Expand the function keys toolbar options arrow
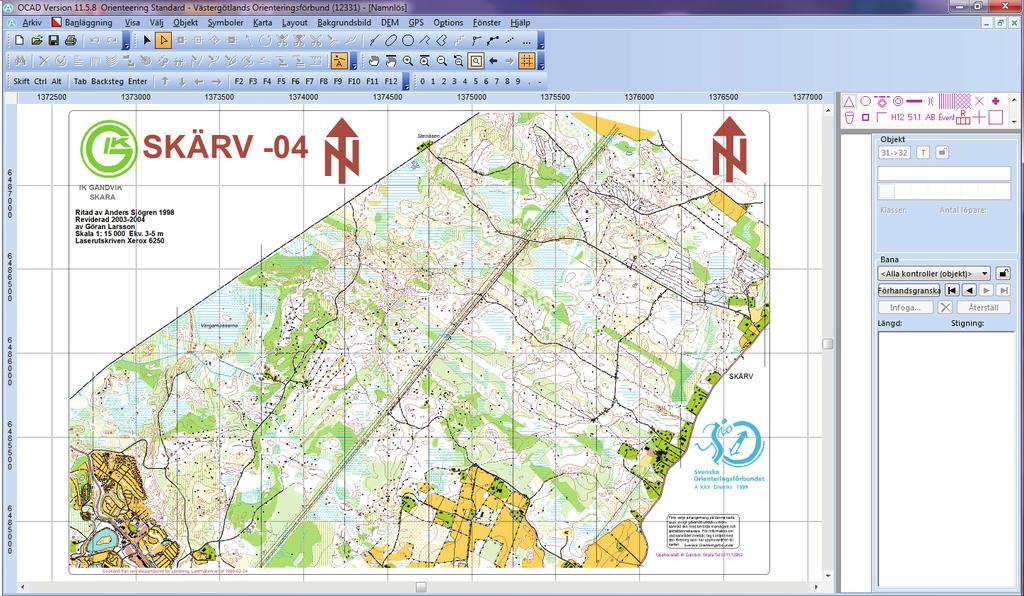This screenshot has width=1024, height=596. click(406, 82)
